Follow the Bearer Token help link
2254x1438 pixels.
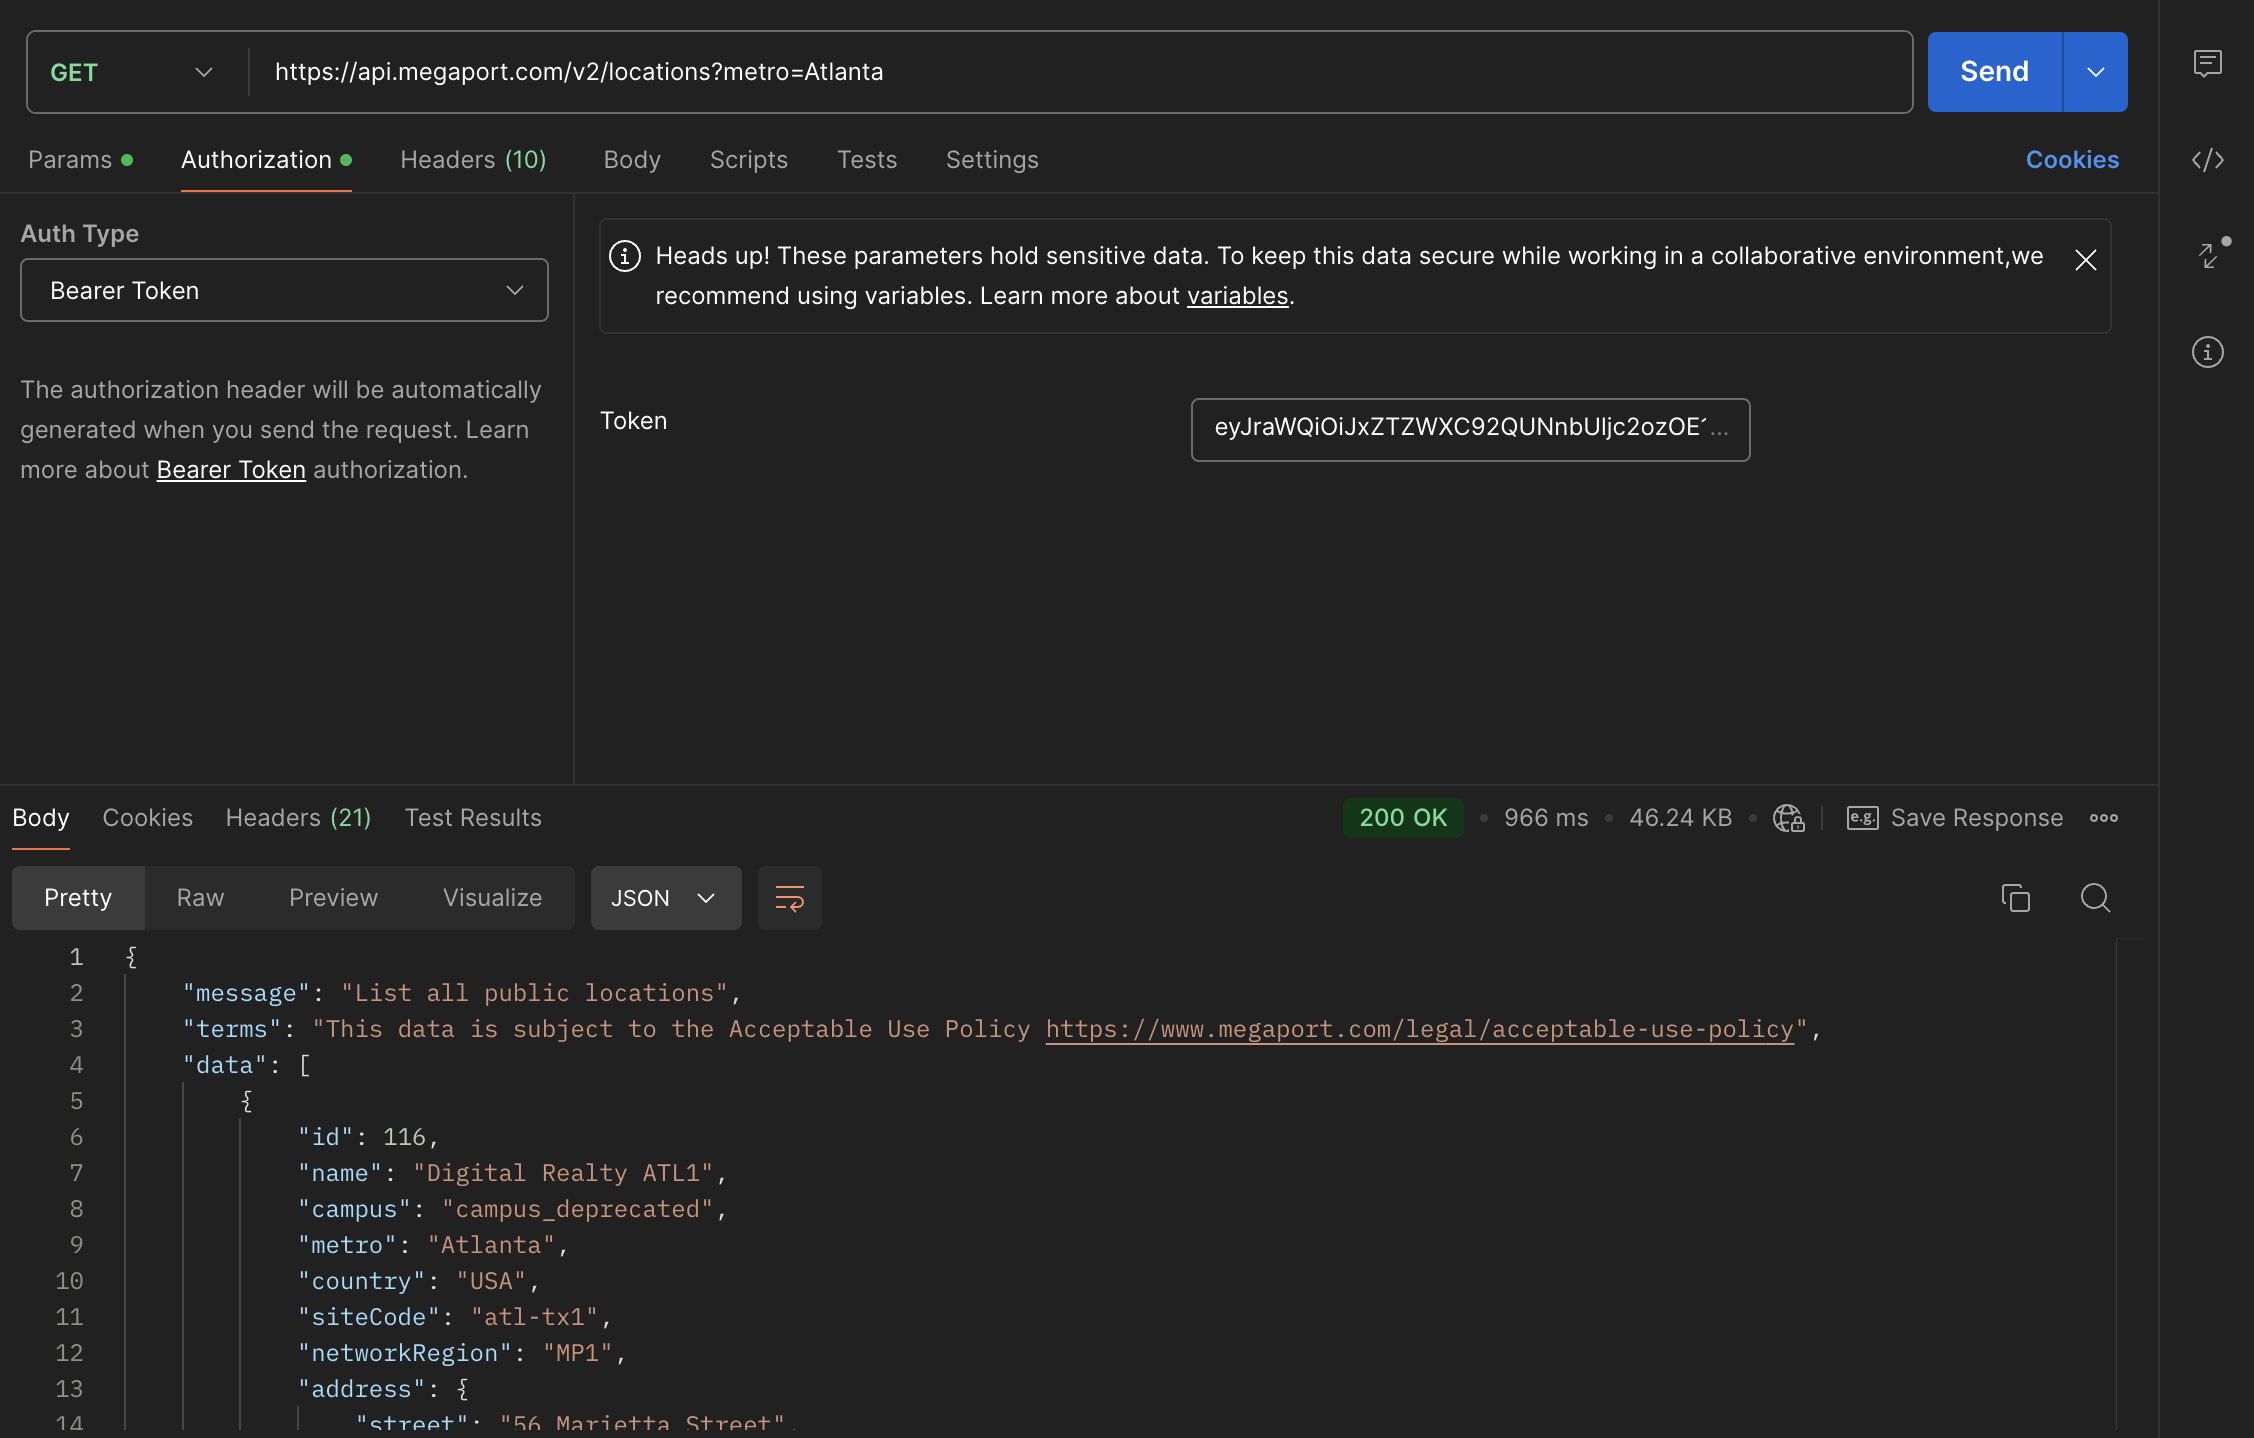pyautogui.click(x=231, y=470)
